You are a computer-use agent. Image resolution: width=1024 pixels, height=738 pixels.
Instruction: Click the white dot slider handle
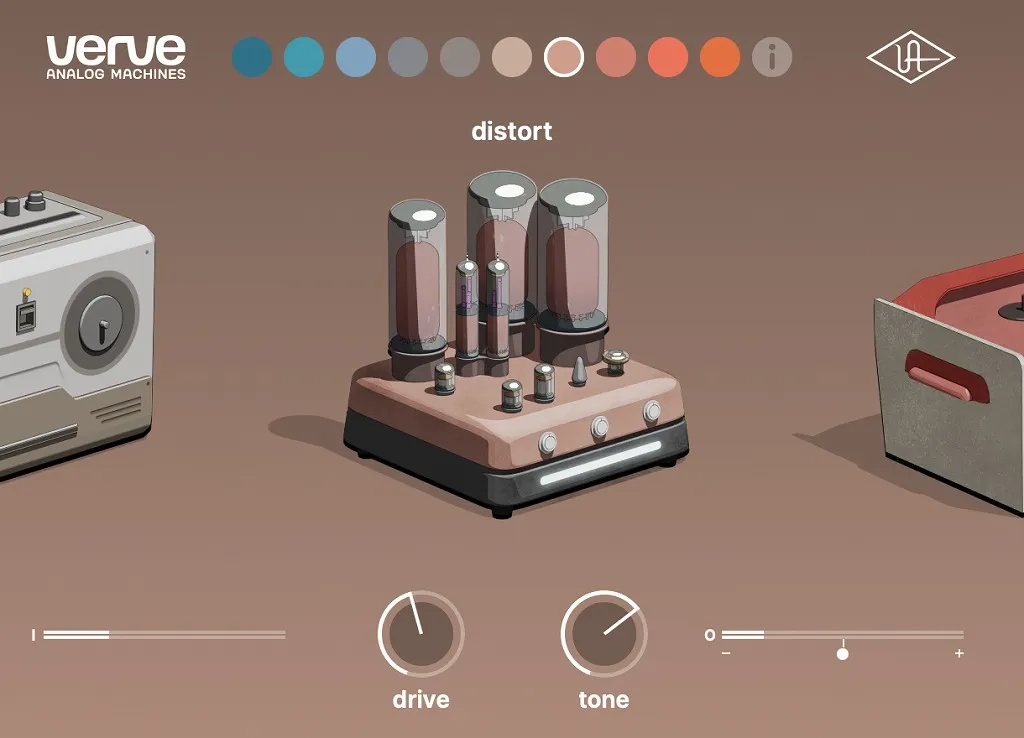(843, 654)
